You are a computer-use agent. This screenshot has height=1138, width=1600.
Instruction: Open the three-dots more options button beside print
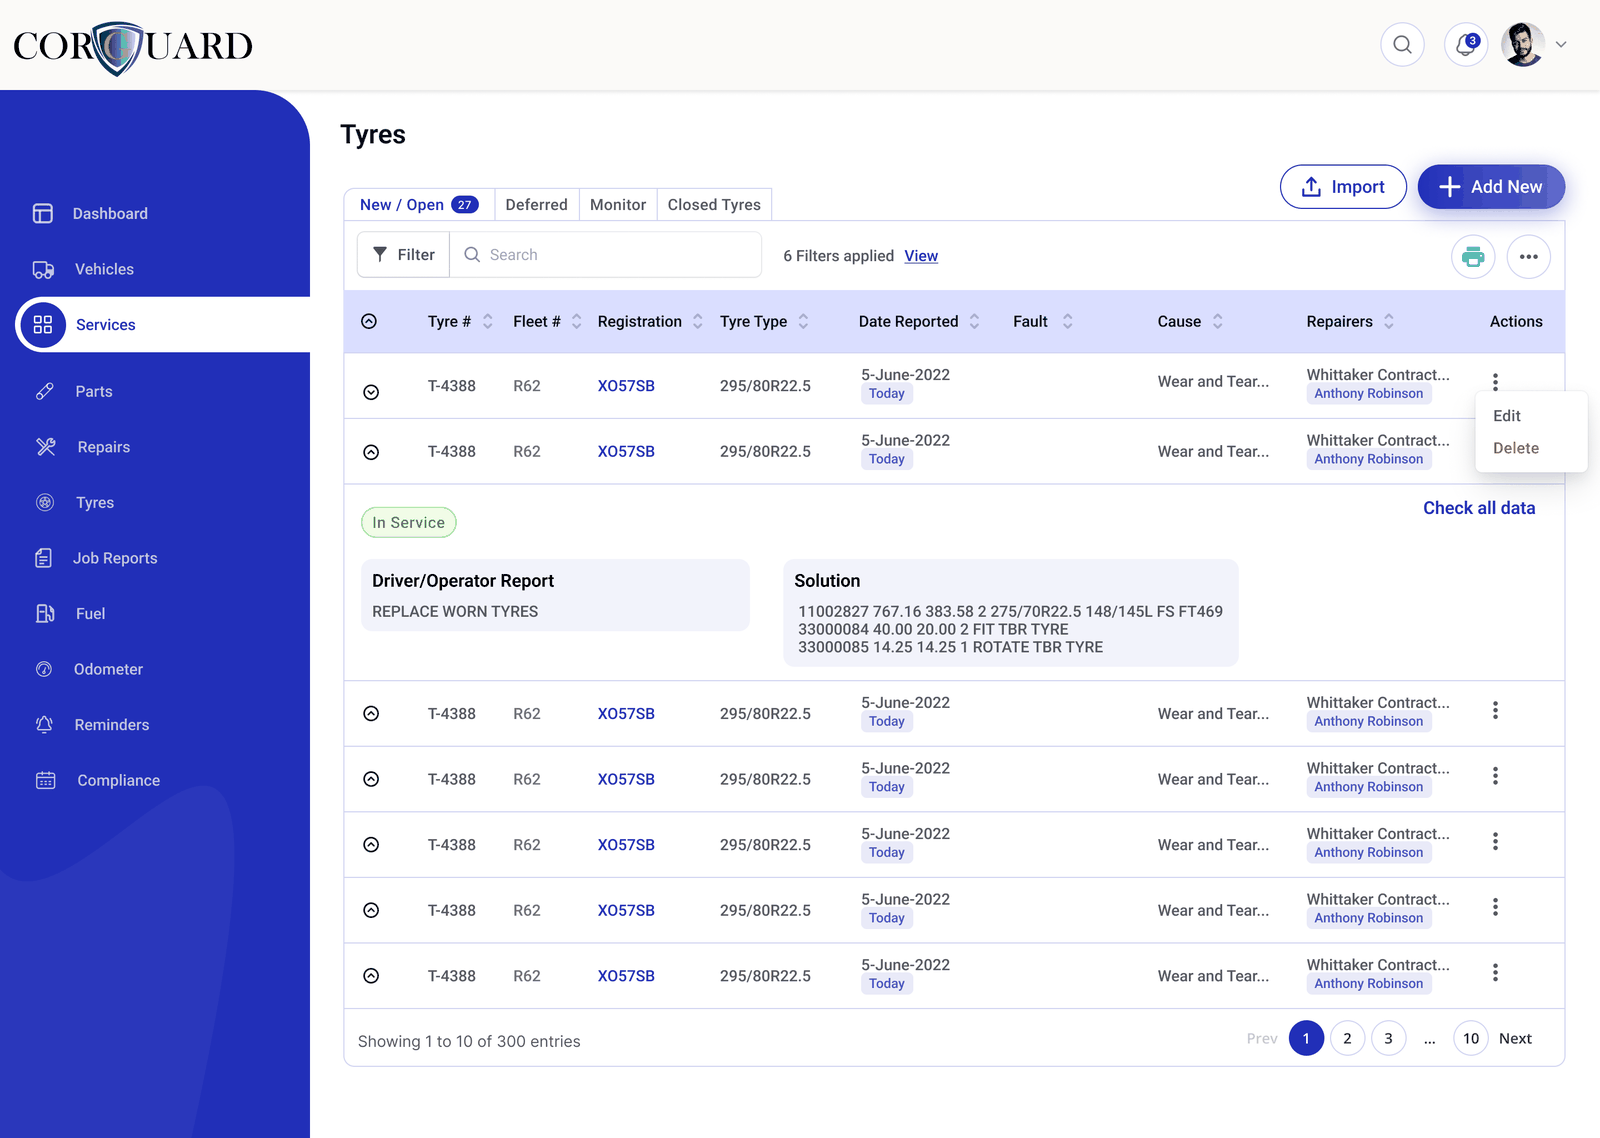[x=1528, y=257]
